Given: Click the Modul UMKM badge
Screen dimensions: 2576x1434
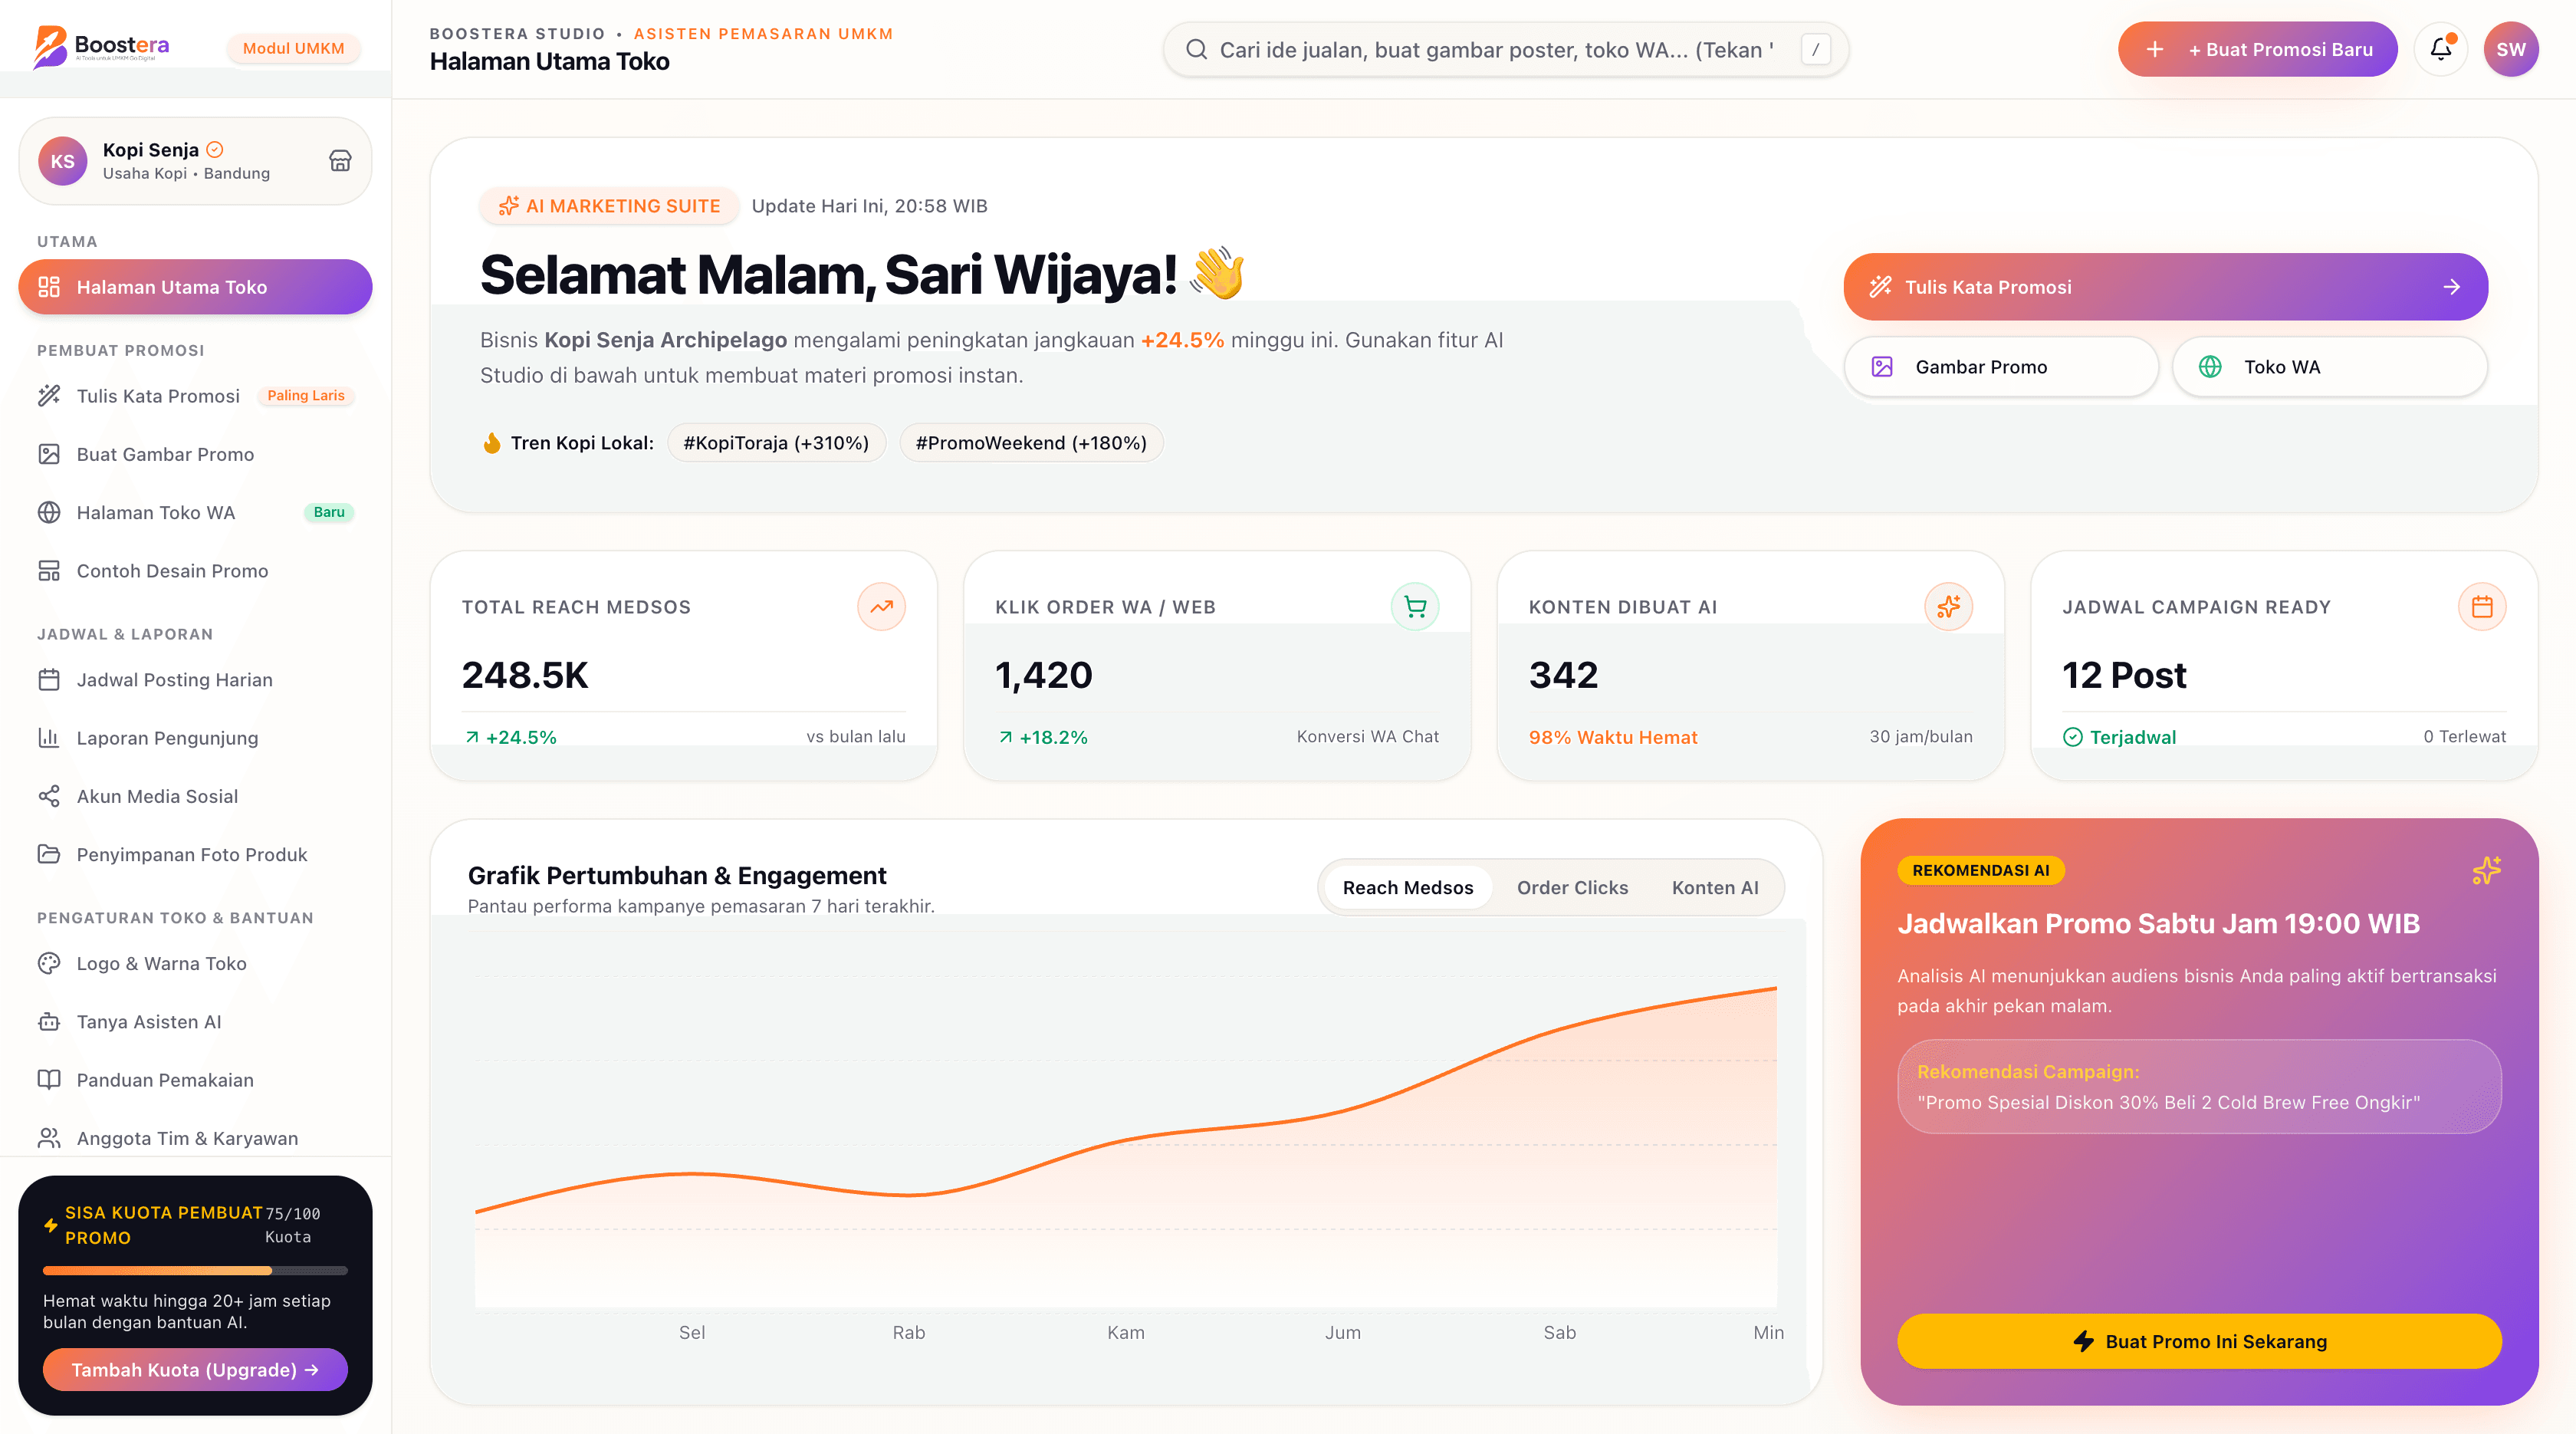Looking at the screenshot, I should coord(294,48).
